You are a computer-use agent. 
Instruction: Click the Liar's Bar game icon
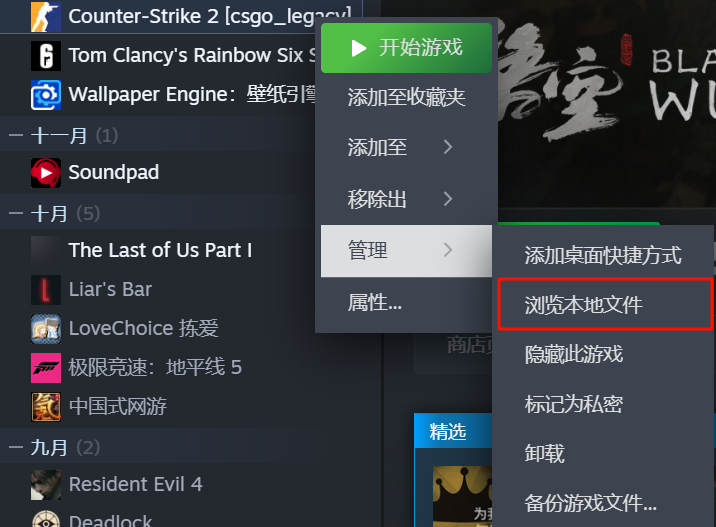click(46, 290)
